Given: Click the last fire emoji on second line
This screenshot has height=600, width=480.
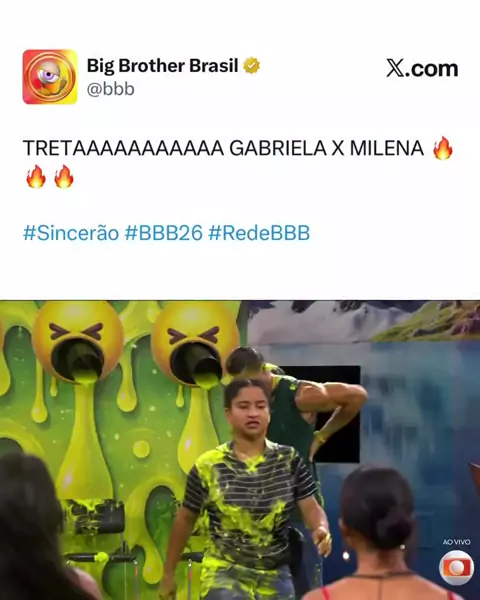Looking at the screenshot, I should pos(64,177).
